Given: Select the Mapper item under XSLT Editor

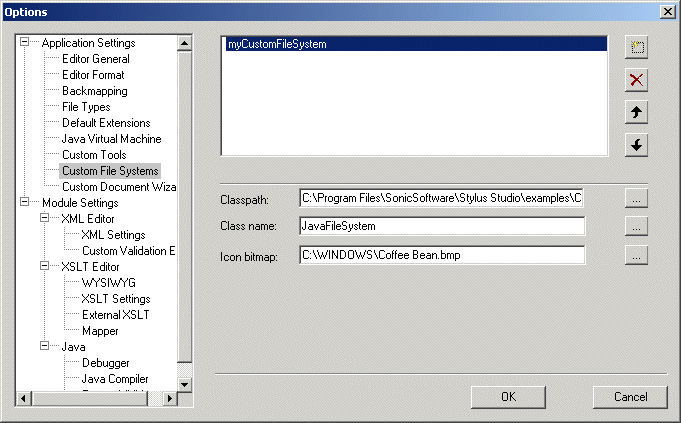Looking at the screenshot, I should click(100, 331).
